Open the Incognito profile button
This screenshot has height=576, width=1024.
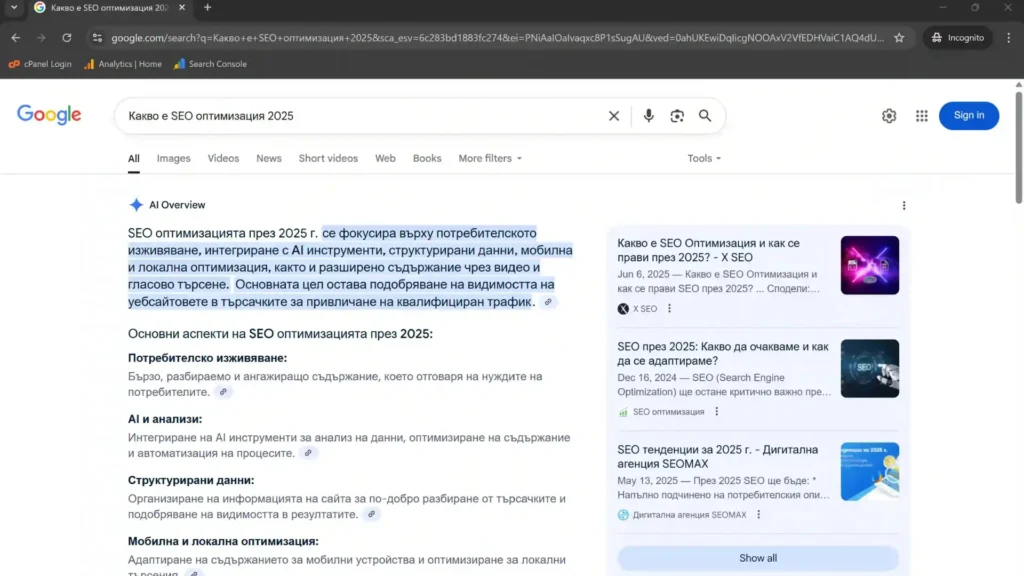coord(957,38)
